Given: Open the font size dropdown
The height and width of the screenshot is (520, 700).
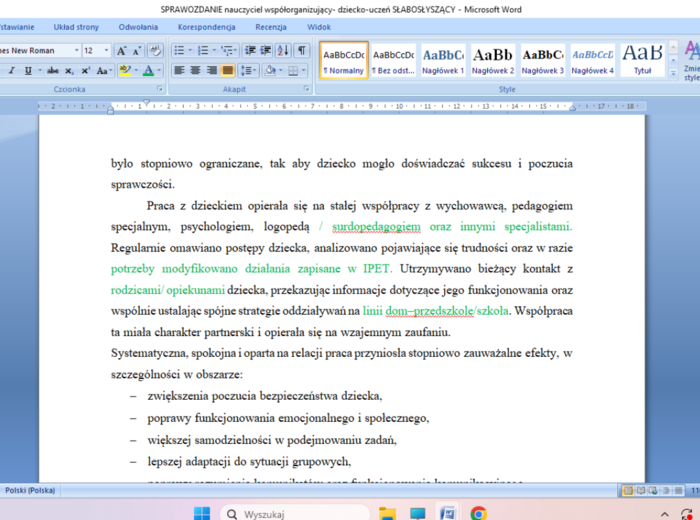Looking at the screenshot, I should pos(105,50).
